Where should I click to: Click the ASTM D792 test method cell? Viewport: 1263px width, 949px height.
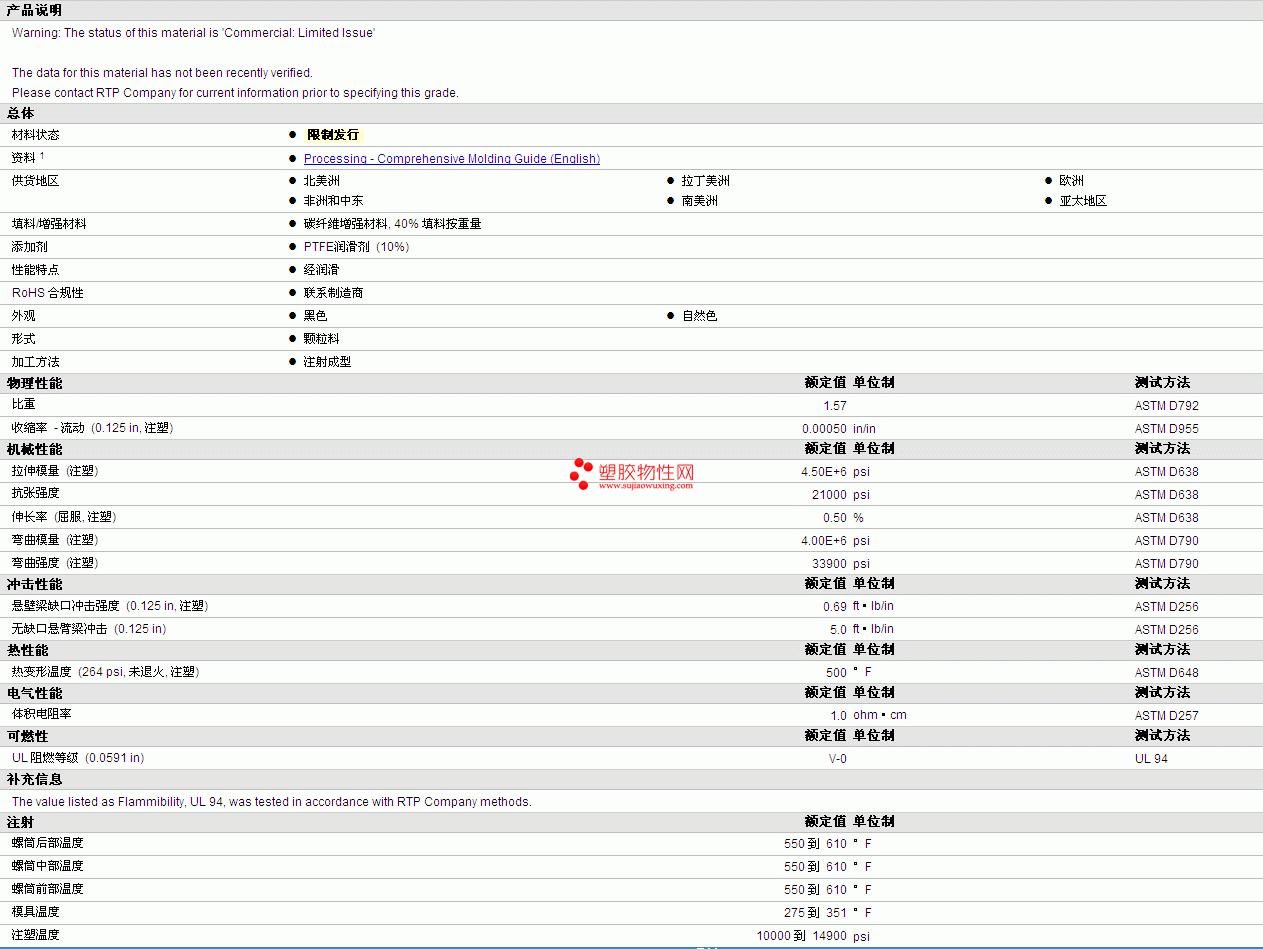tap(1166, 406)
